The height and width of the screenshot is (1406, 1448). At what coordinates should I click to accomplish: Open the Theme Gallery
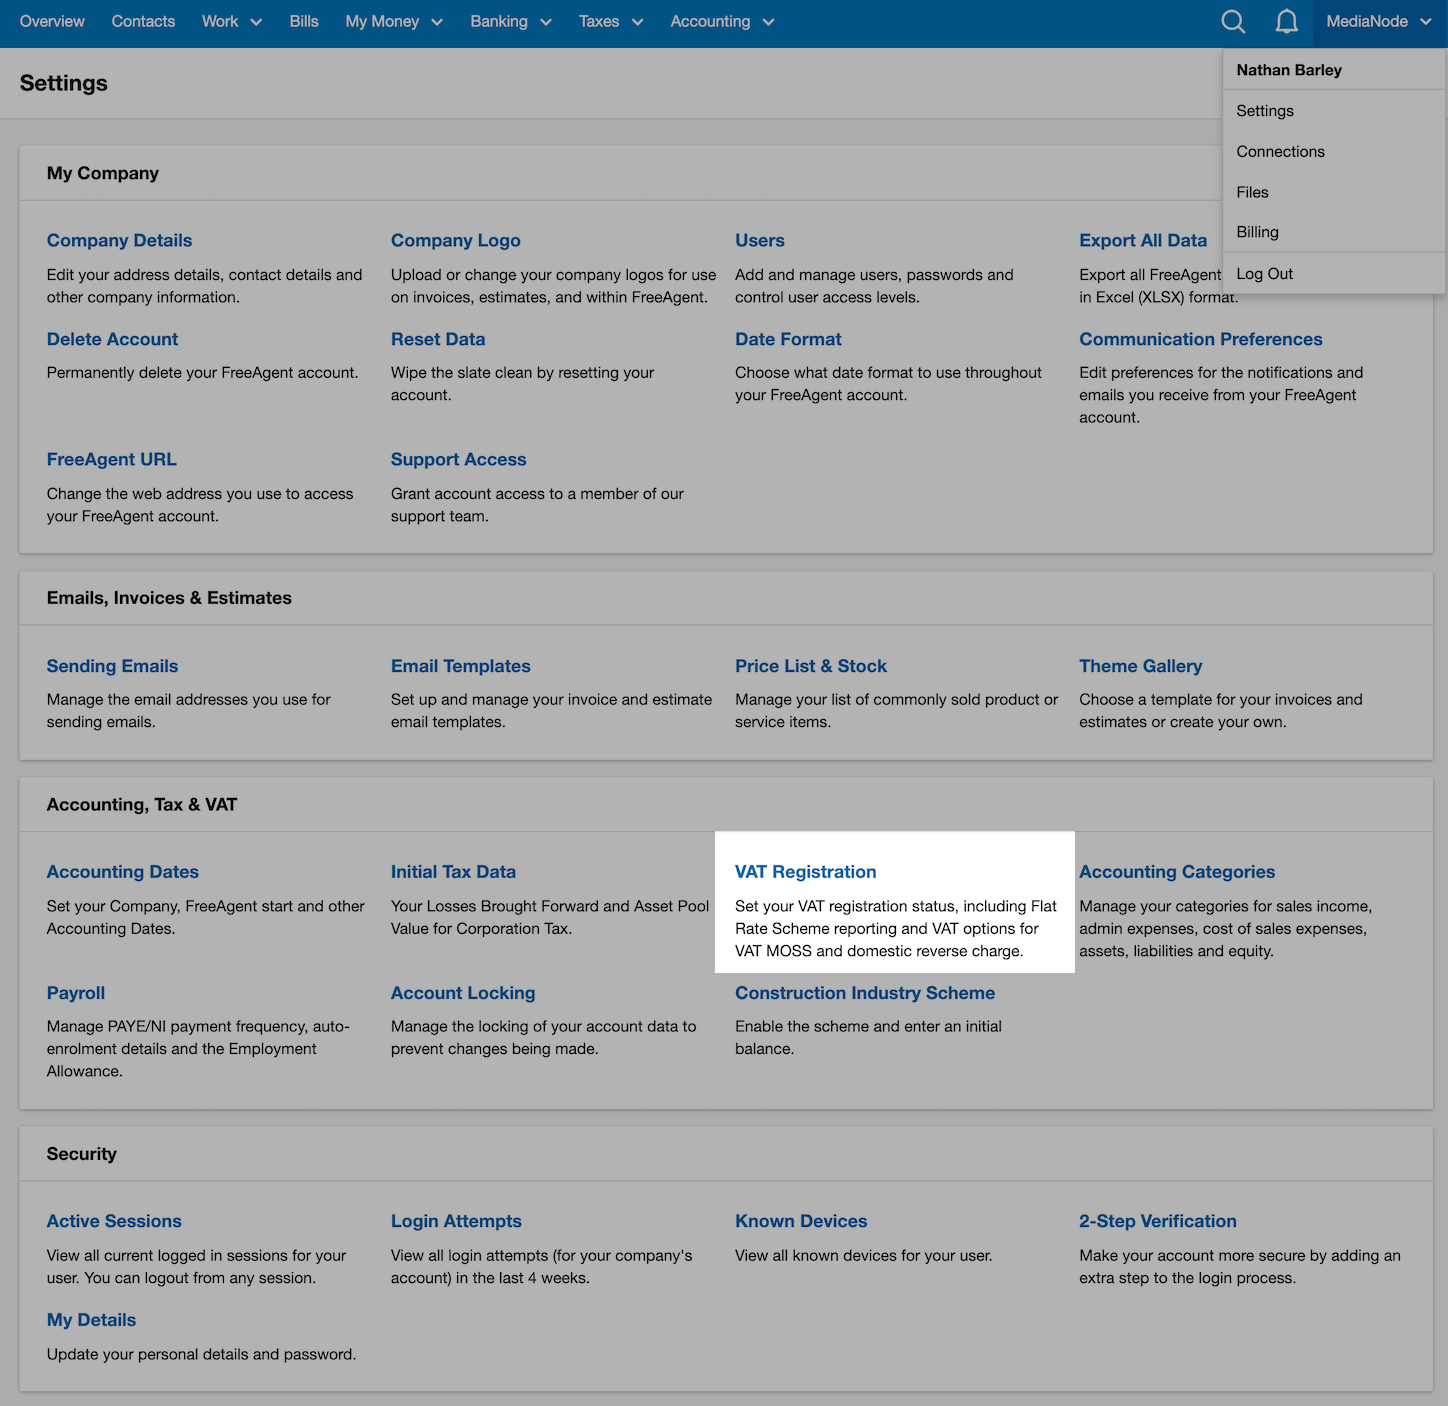1140,665
